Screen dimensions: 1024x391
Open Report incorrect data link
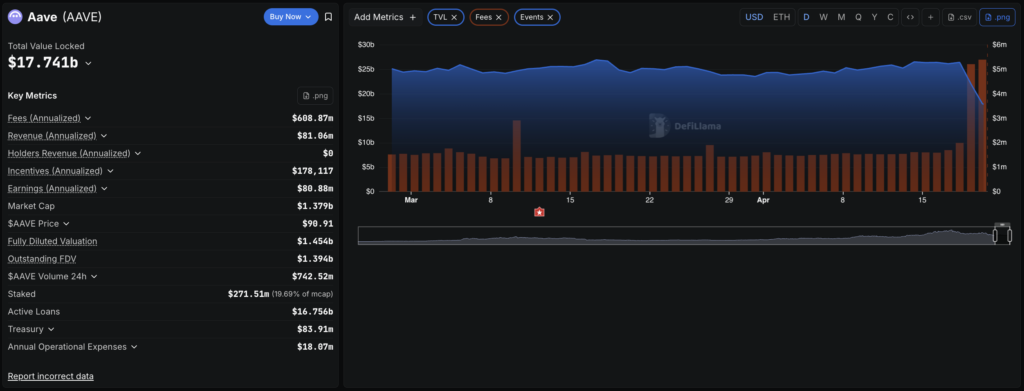tap(50, 377)
